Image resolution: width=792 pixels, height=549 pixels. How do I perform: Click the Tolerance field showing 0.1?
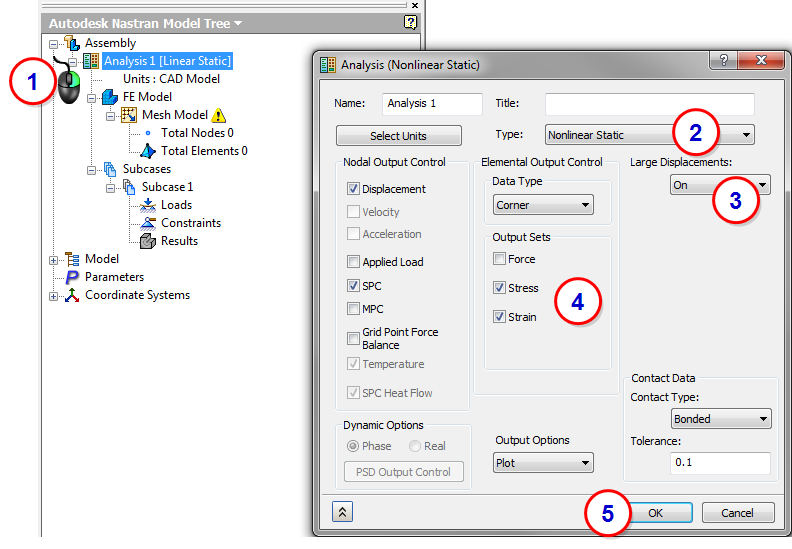coord(721,463)
